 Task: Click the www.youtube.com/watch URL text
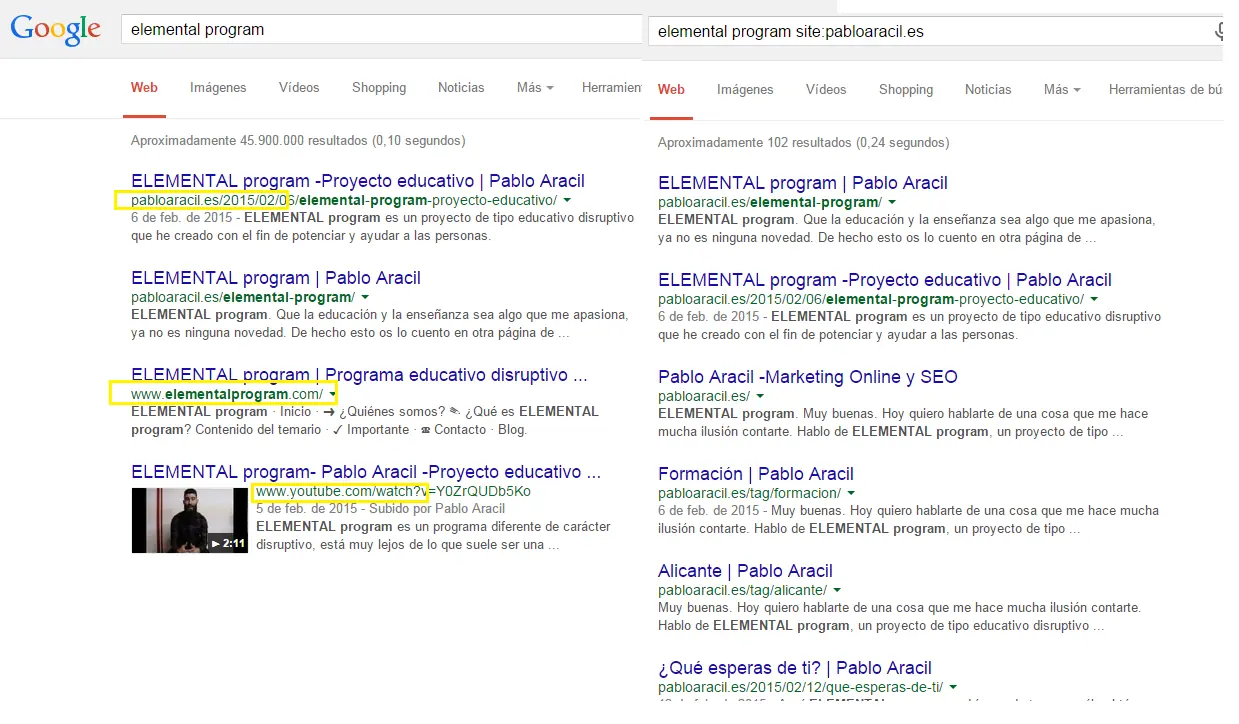(x=393, y=492)
